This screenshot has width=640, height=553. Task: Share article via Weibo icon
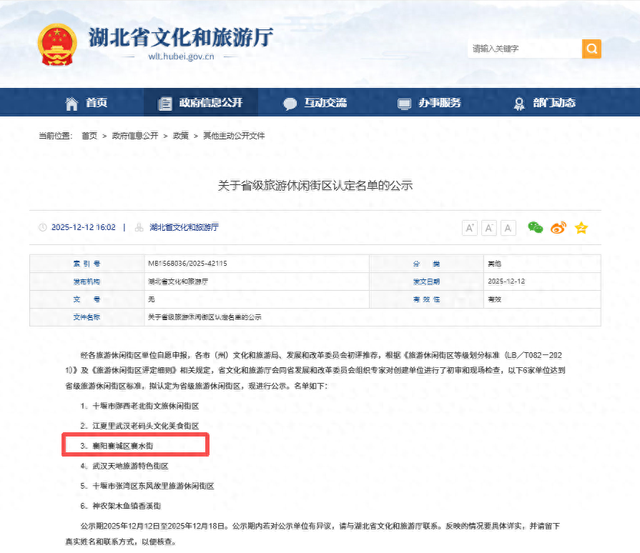coord(558,227)
